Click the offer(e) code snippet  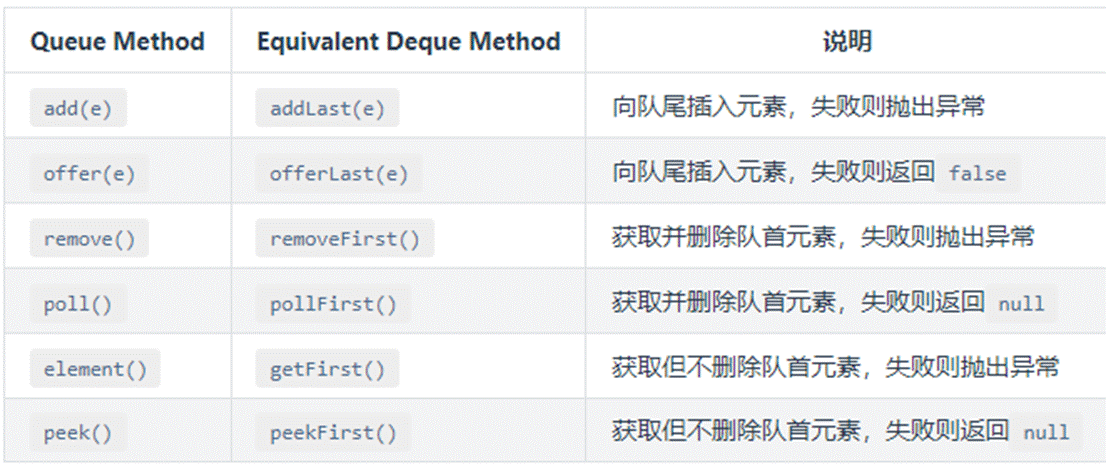89,173
